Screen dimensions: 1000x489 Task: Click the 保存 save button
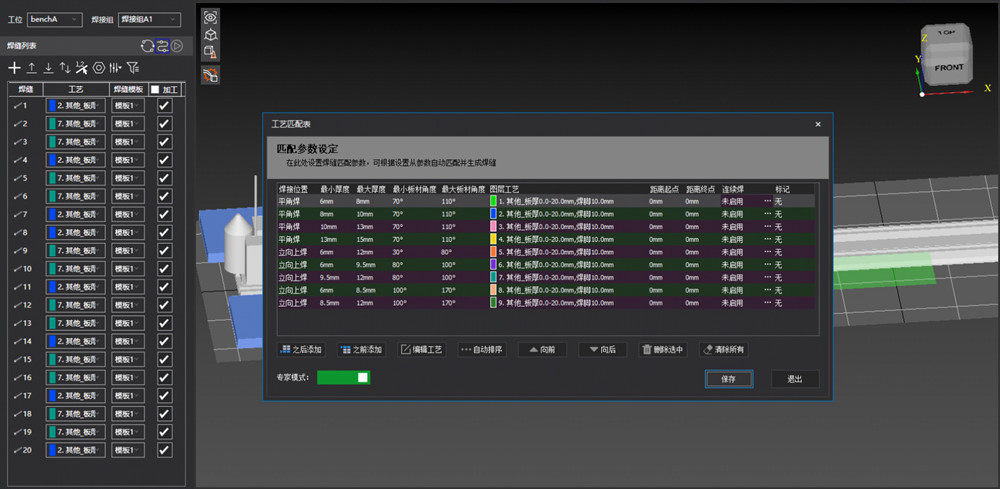pyautogui.click(x=728, y=379)
